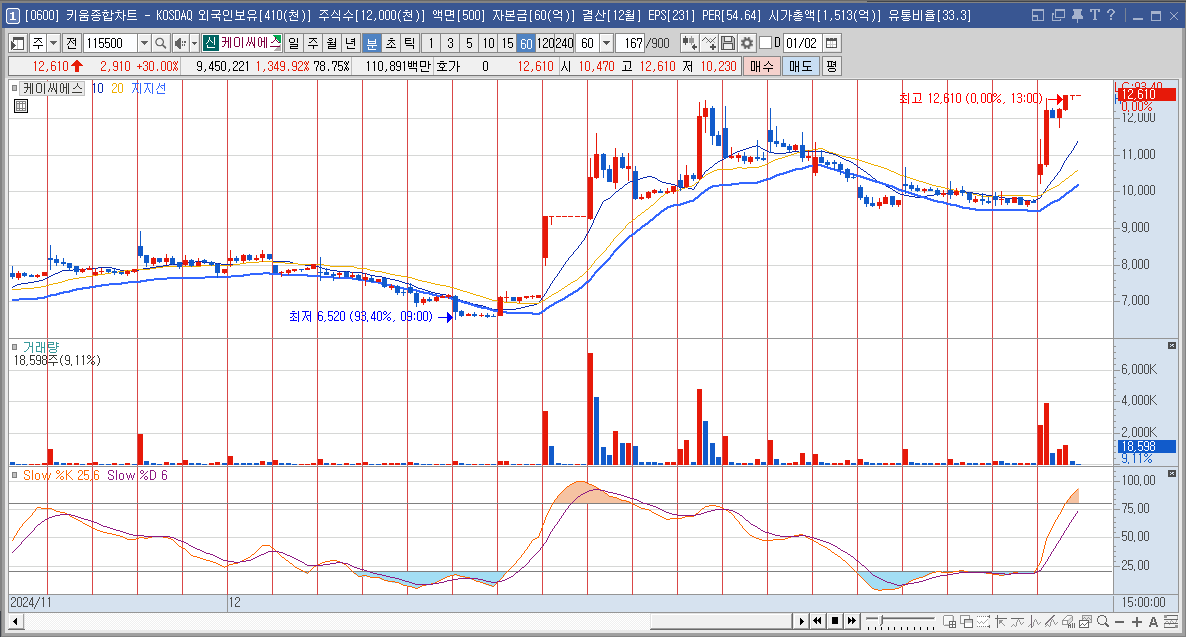Click the add candlestick chart icon
The height and width of the screenshot is (637, 1186).
[689, 43]
